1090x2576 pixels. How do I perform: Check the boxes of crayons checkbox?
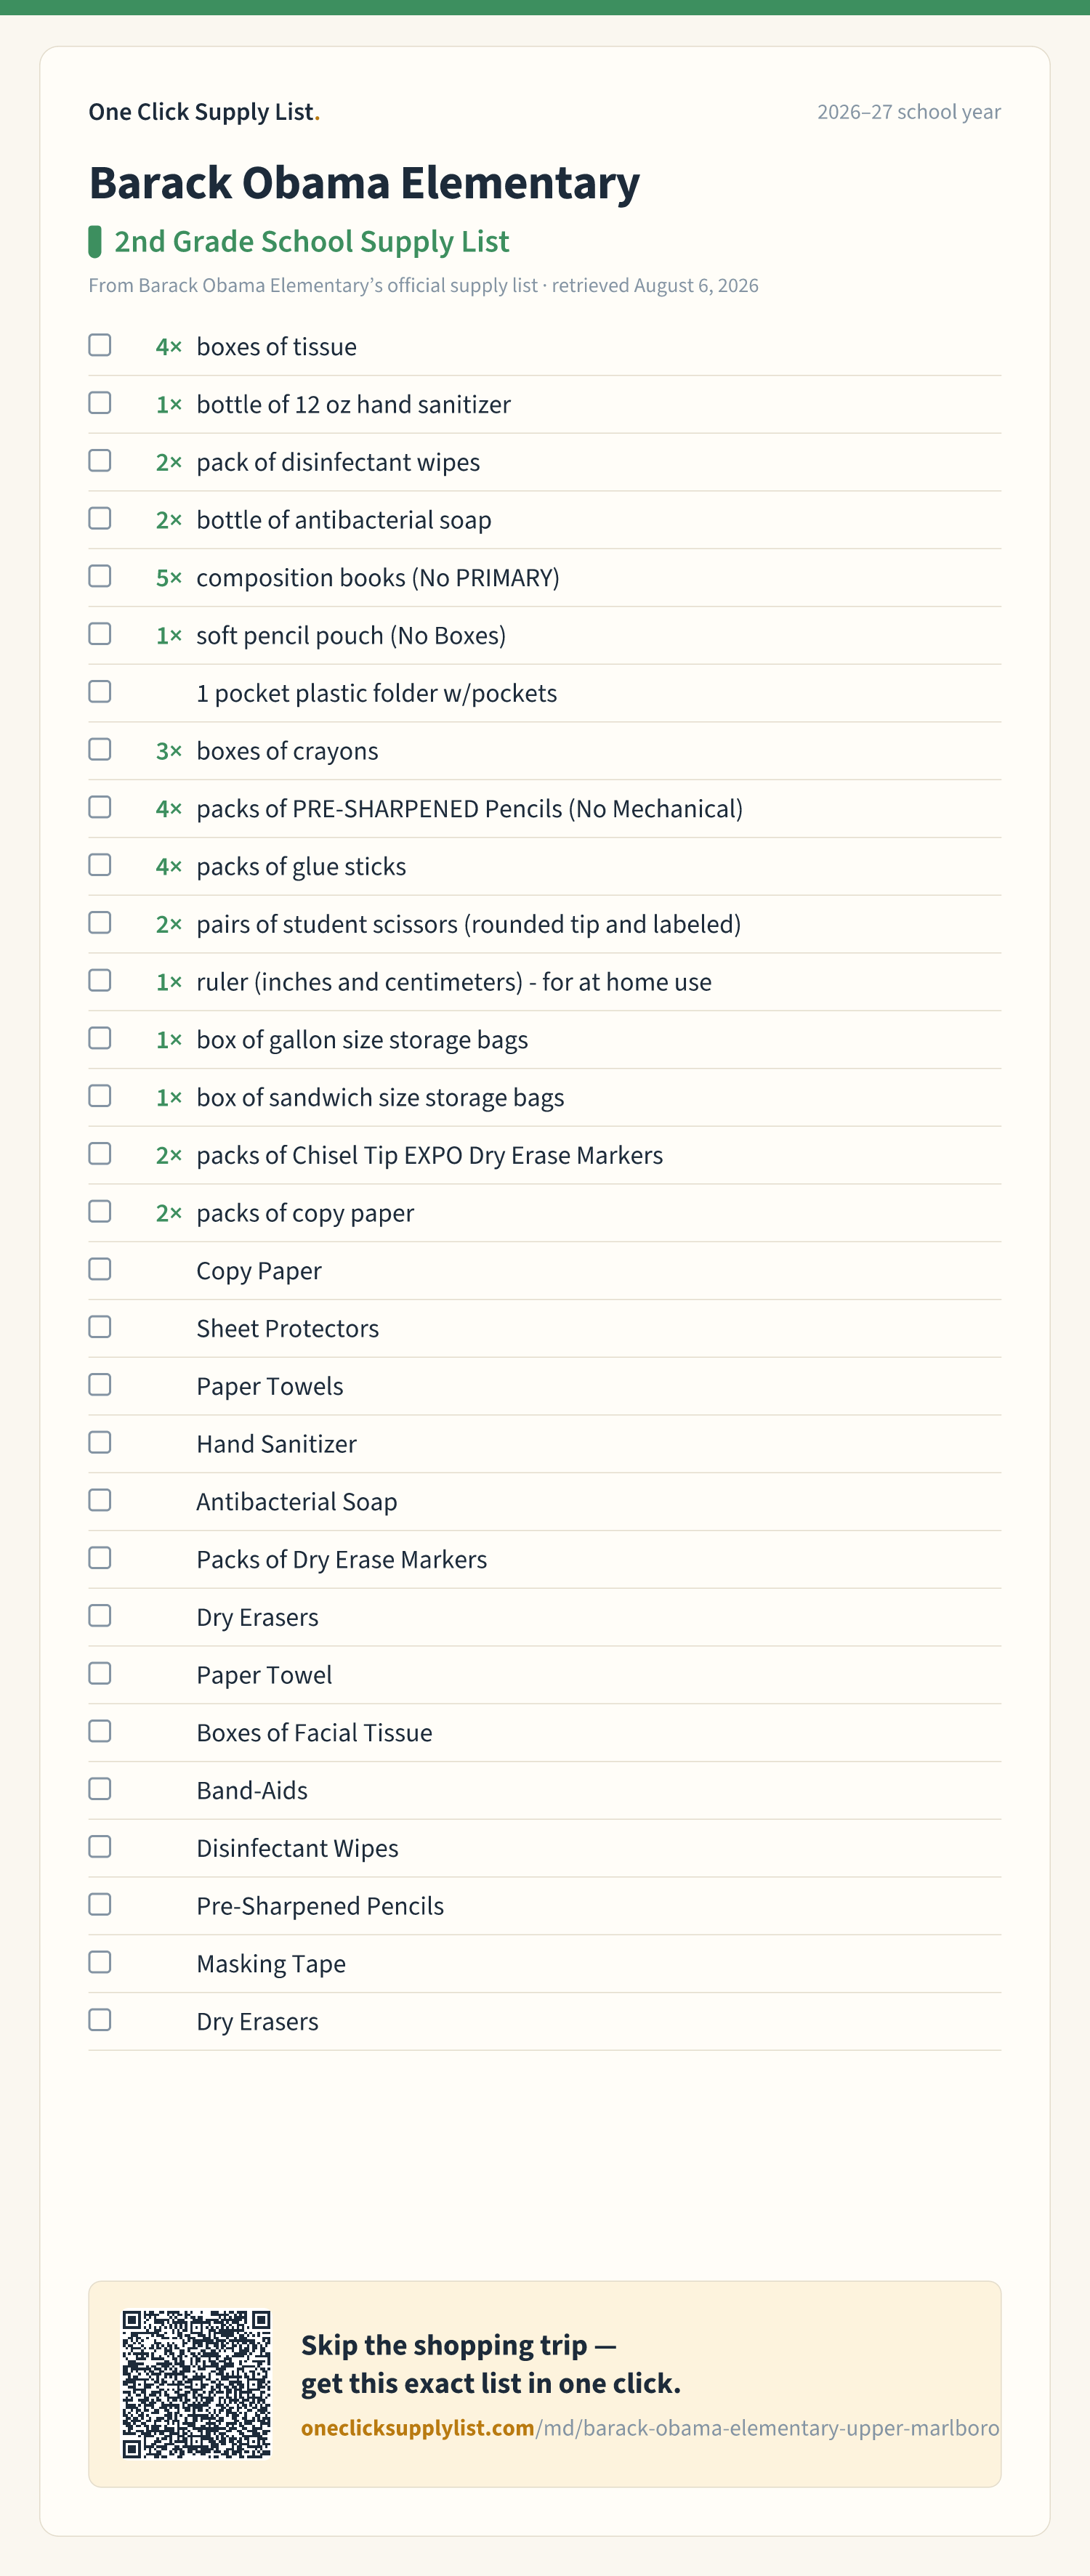click(x=100, y=750)
